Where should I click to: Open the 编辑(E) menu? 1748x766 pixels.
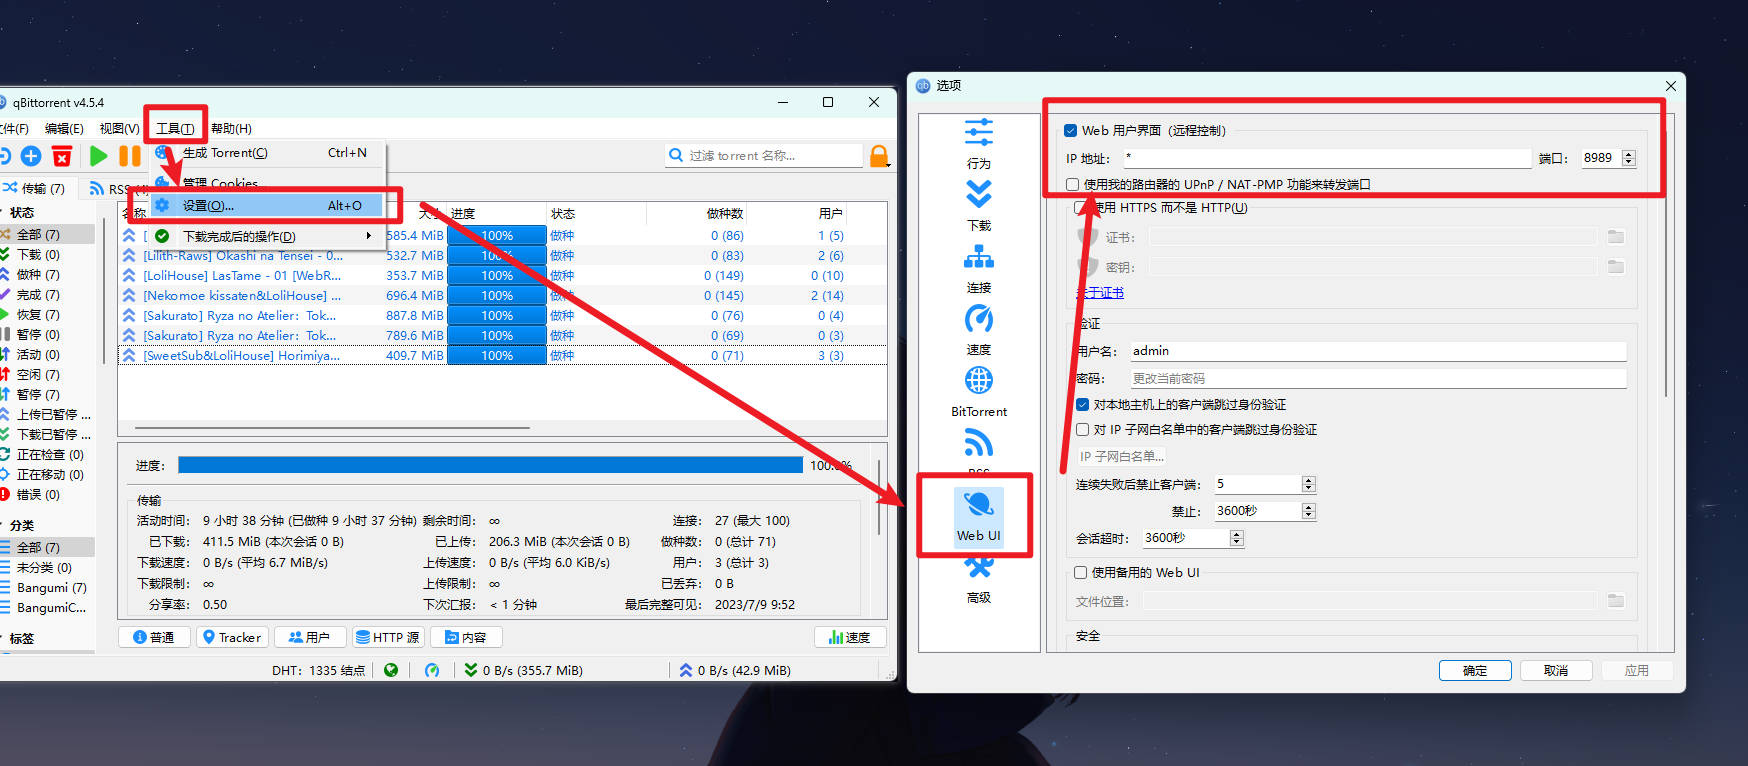click(64, 128)
